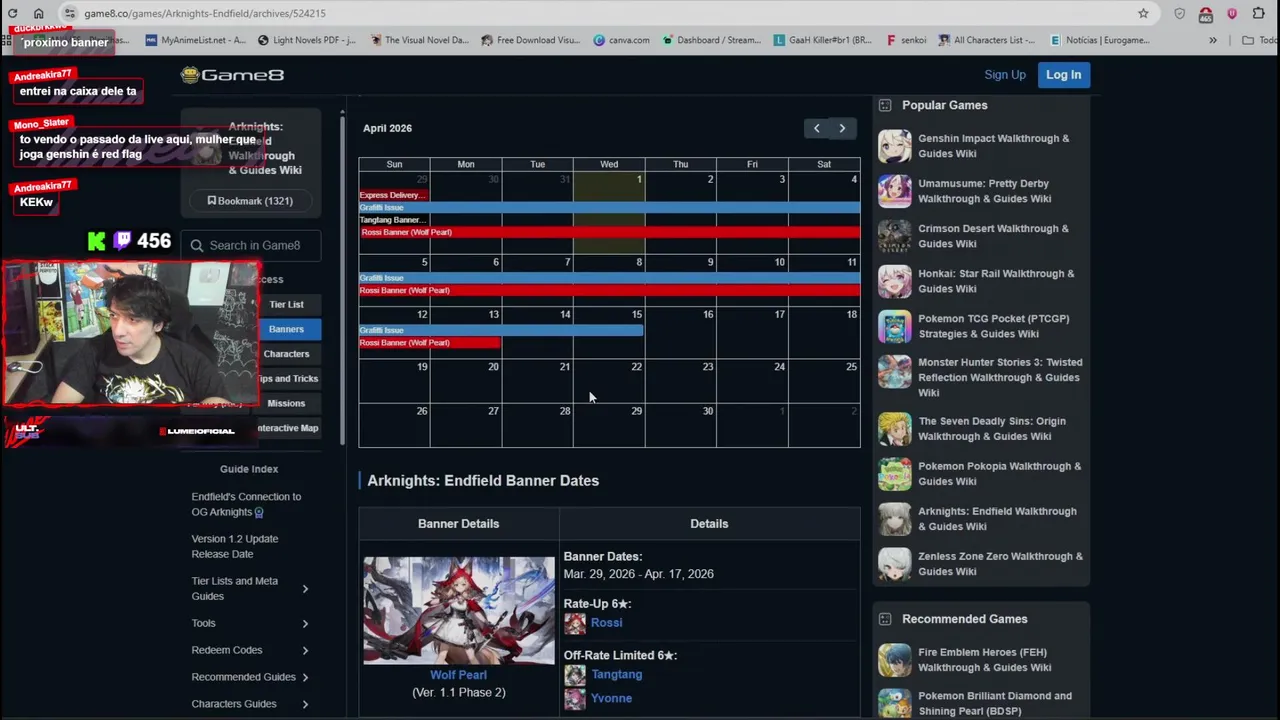Click the Crimson Desert game icon
Screen dimensions: 1280x720
pyautogui.click(x=895, y=236)
